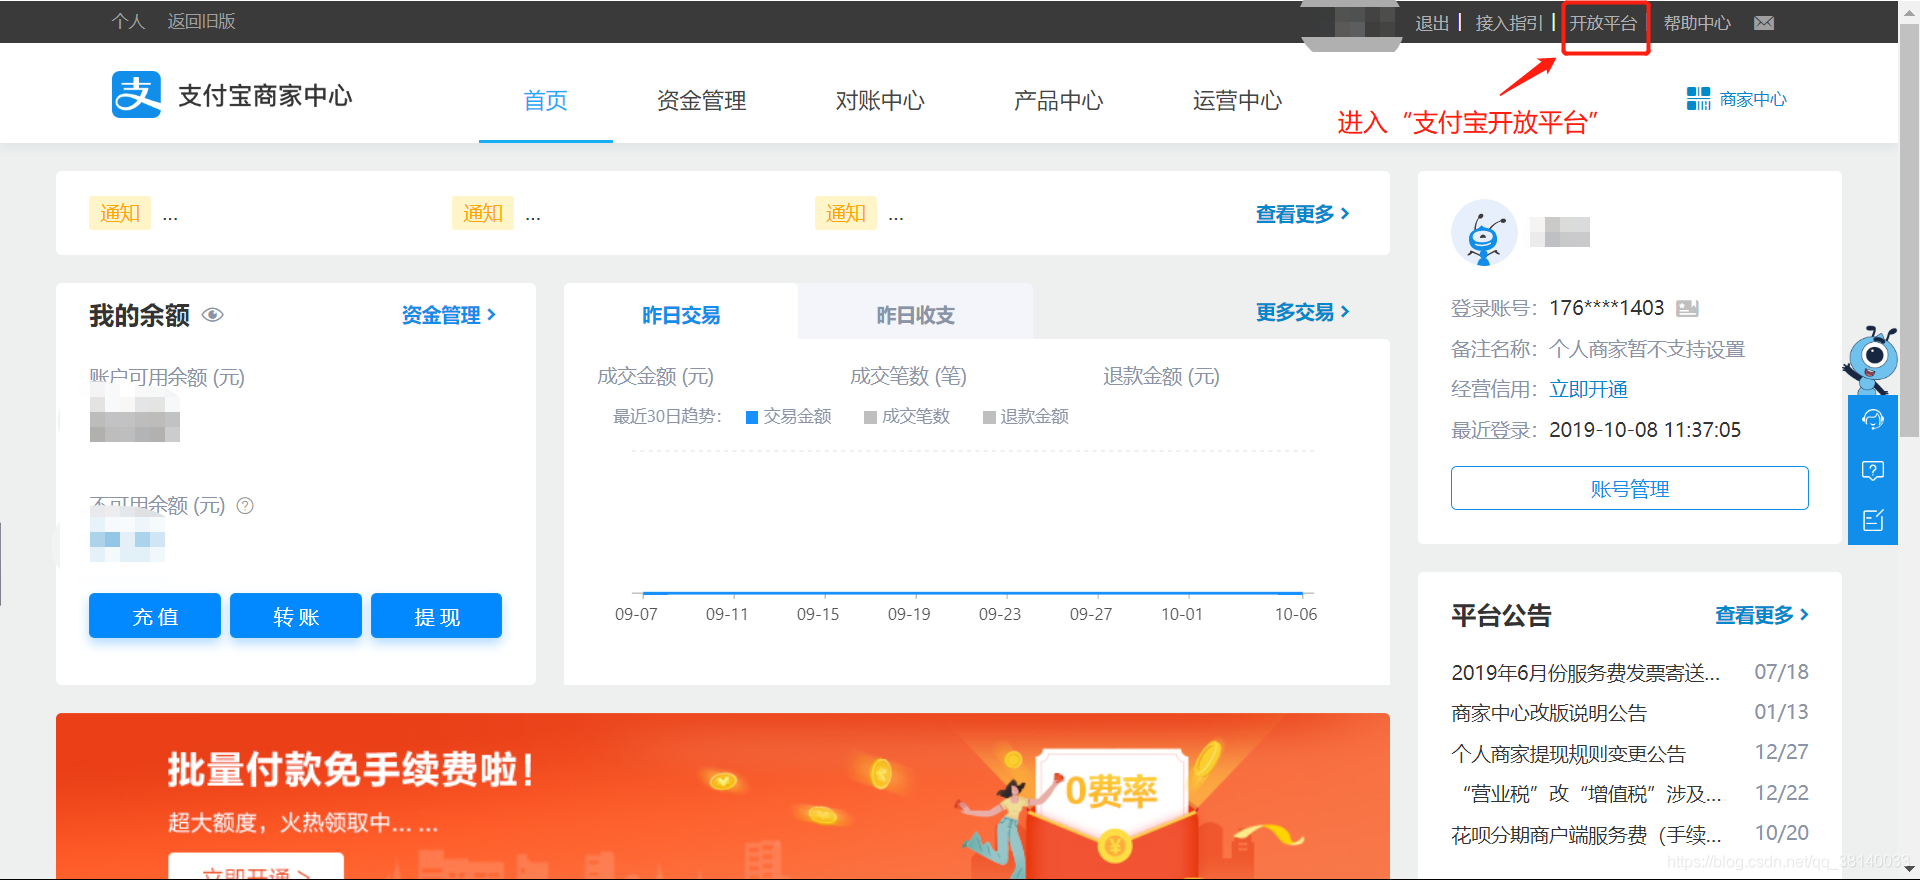
Task: Click the 批量付款免手续费 promotional banner
Action: 723,796
